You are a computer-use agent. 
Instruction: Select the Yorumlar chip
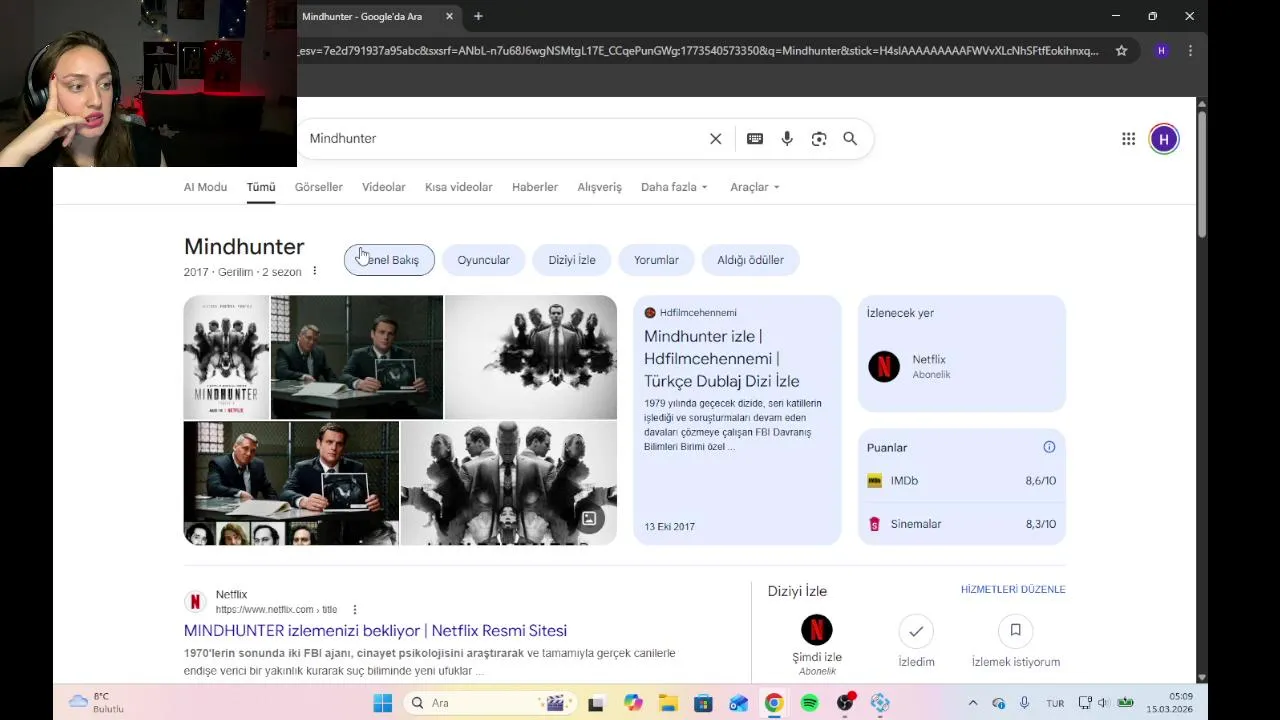(656, 260)
